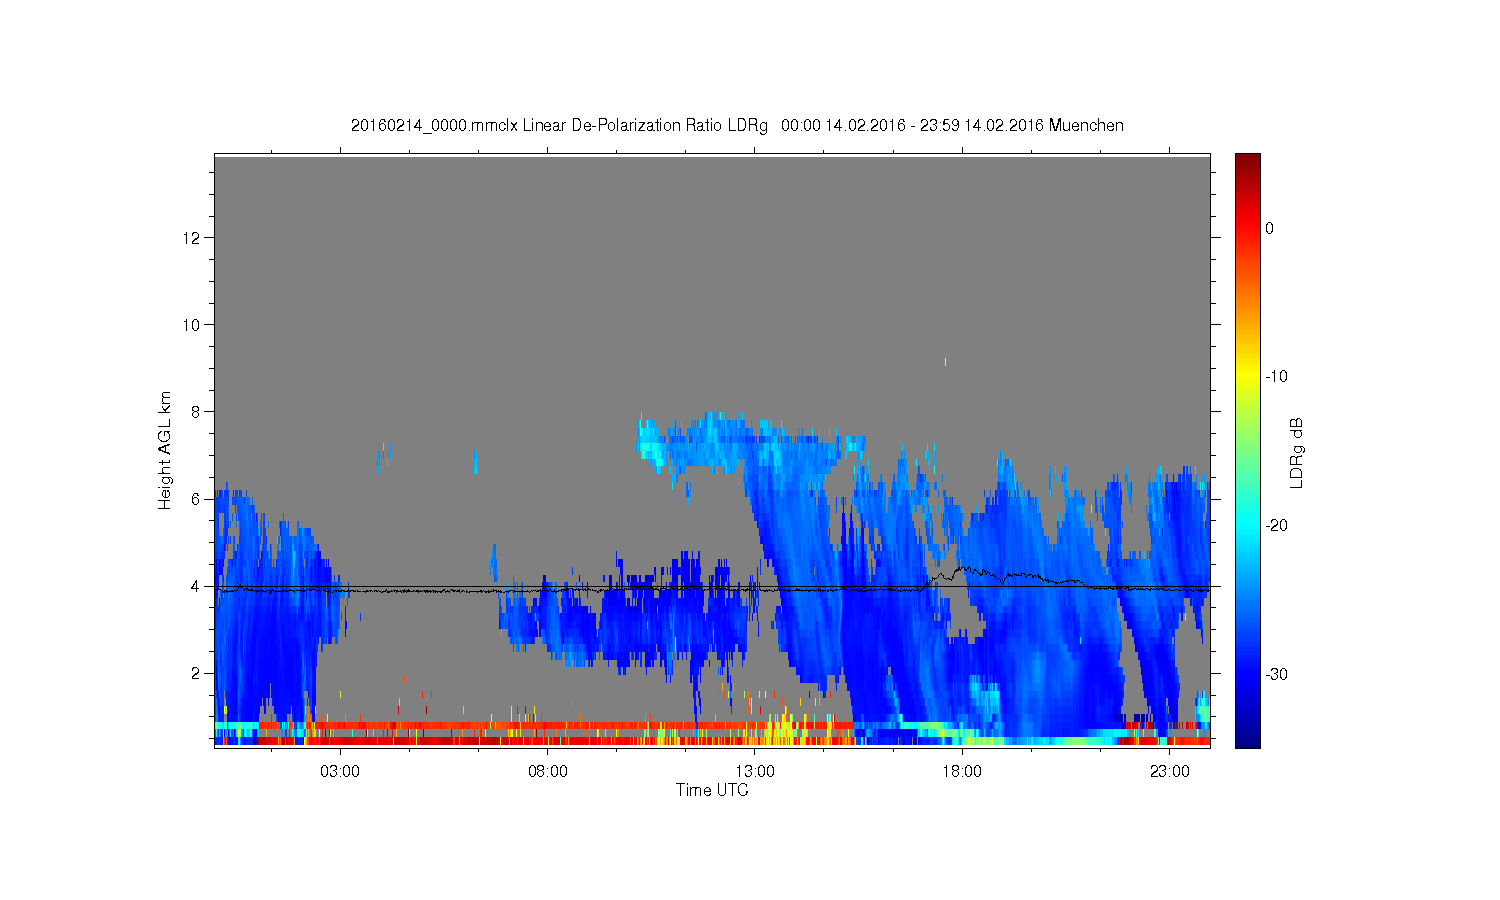Click the plot title mentioning Muenchen
Viewport: 1500px width, 900px height.
(x=737, y=126)
